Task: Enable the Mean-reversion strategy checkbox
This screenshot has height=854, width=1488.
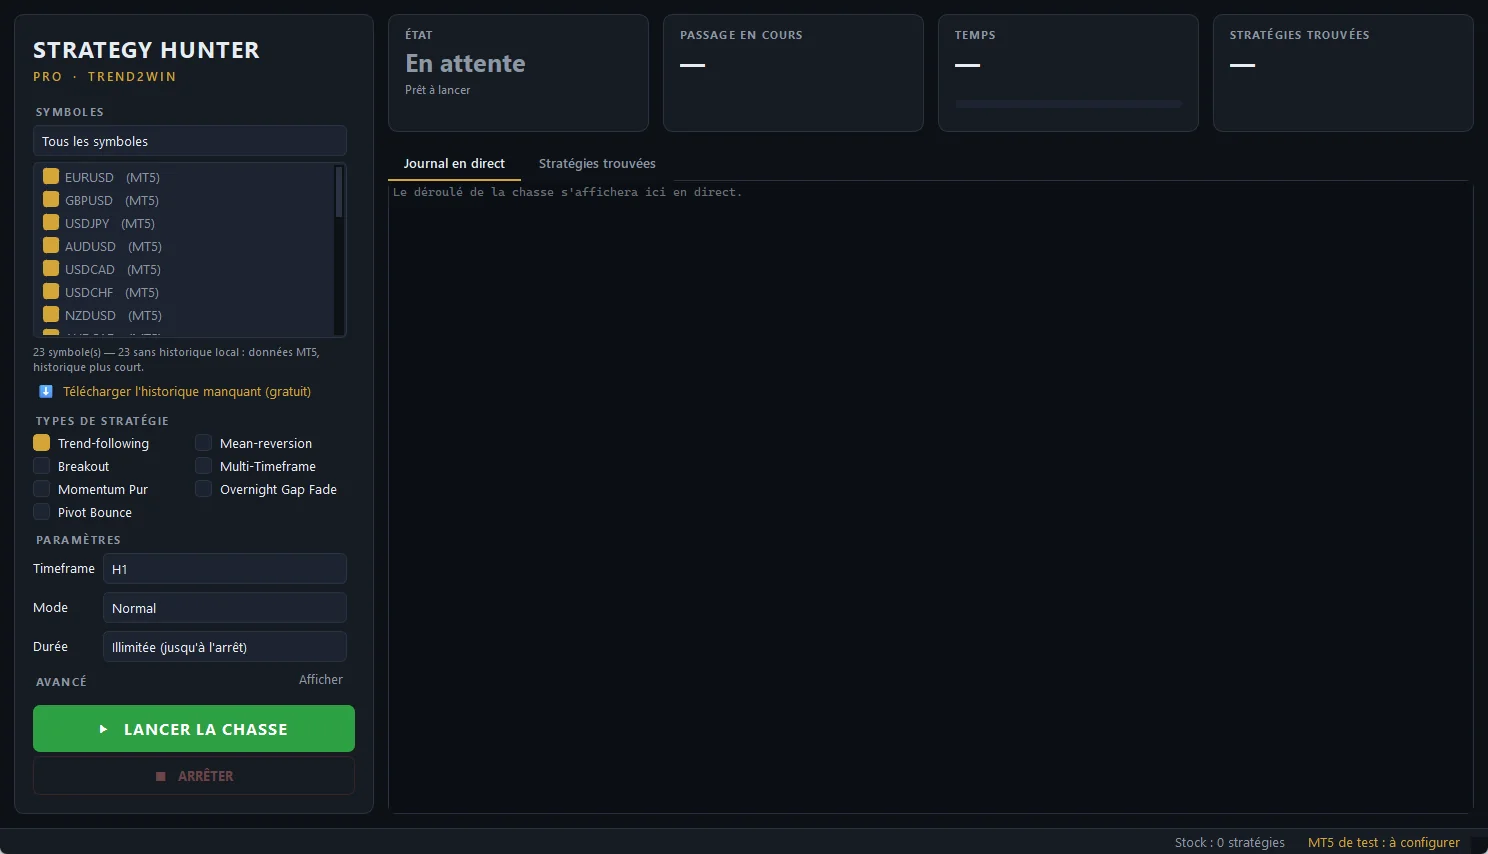Action: click(204, 442)
